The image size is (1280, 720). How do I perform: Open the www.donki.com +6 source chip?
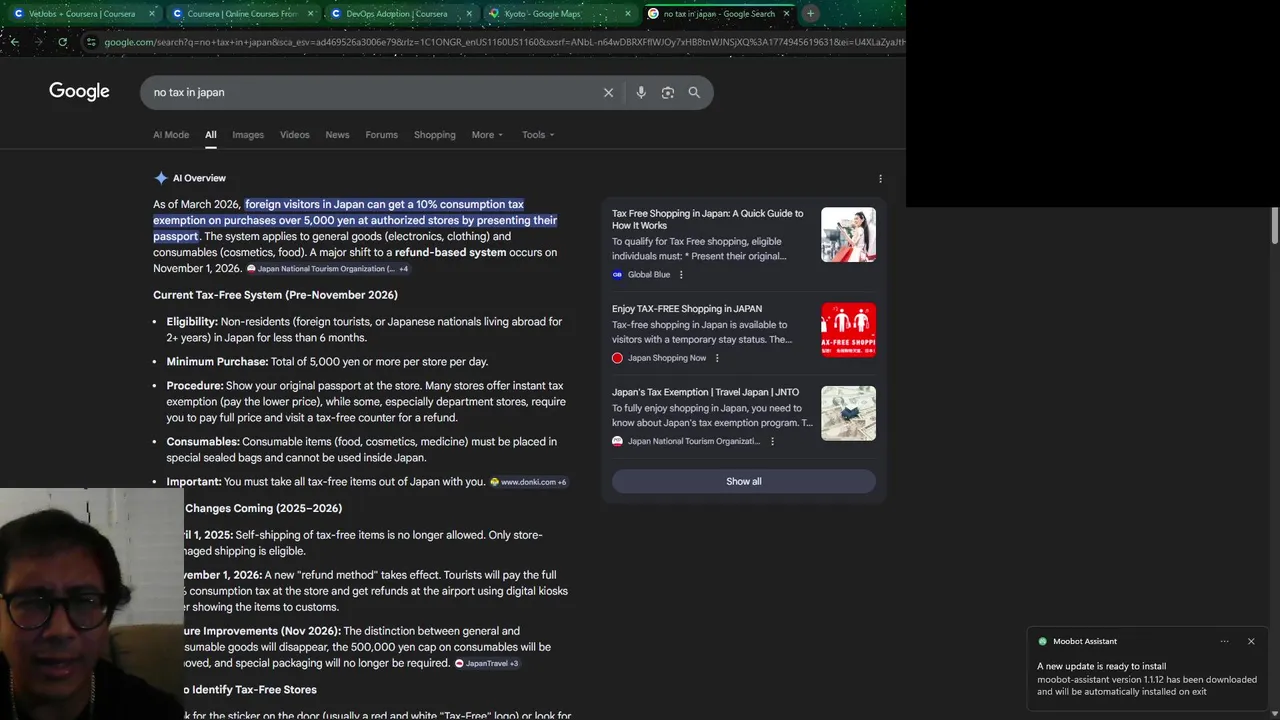click(x=528, y=482)
